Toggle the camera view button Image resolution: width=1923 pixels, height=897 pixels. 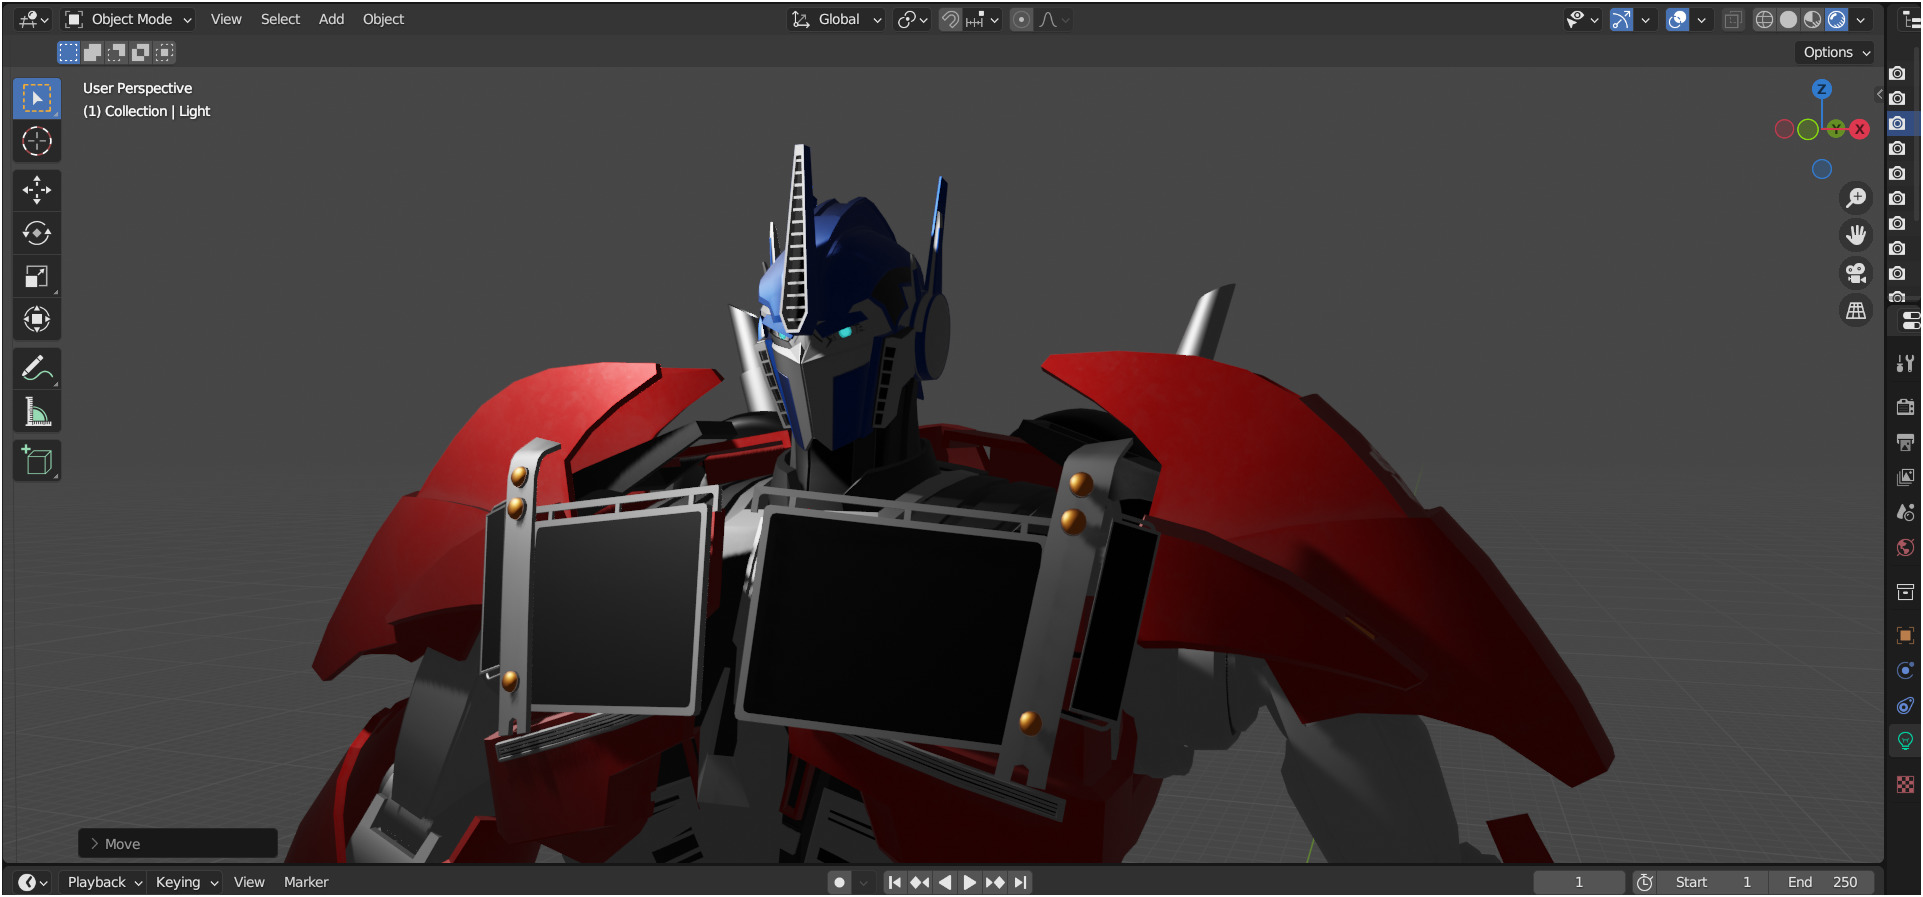(1856, 273)
